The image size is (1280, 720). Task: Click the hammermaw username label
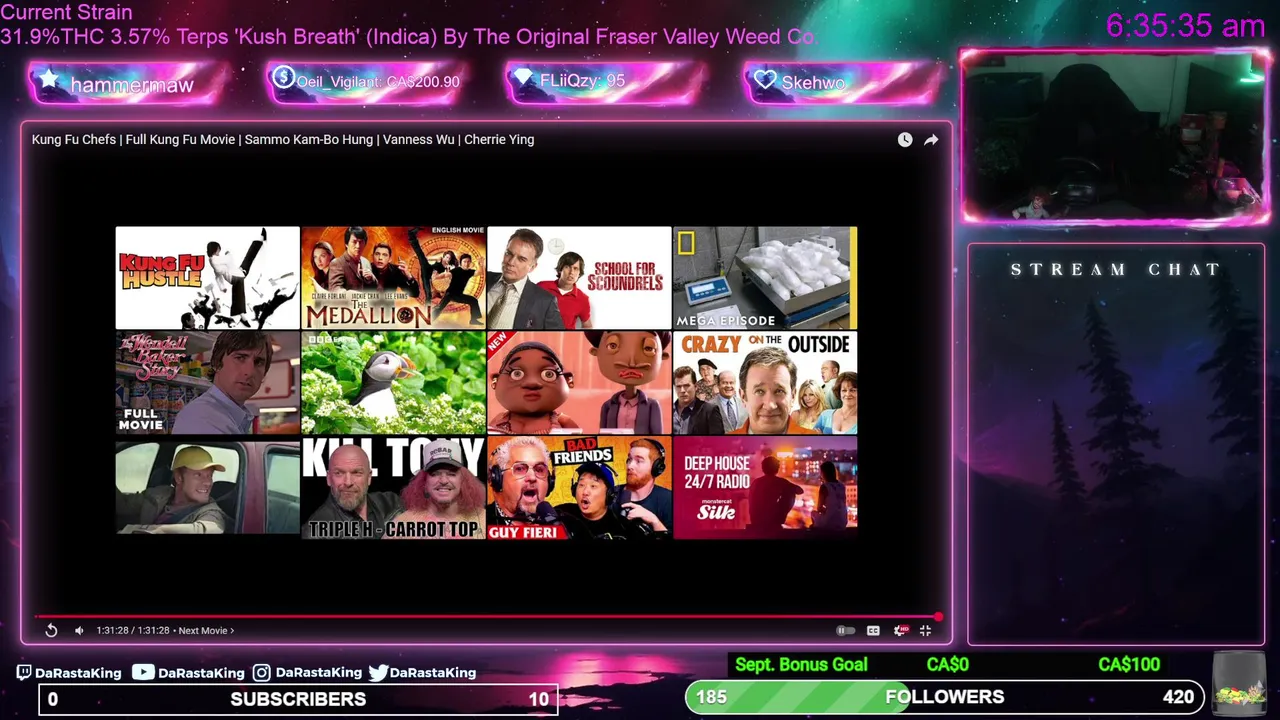(x=132, y=86)
